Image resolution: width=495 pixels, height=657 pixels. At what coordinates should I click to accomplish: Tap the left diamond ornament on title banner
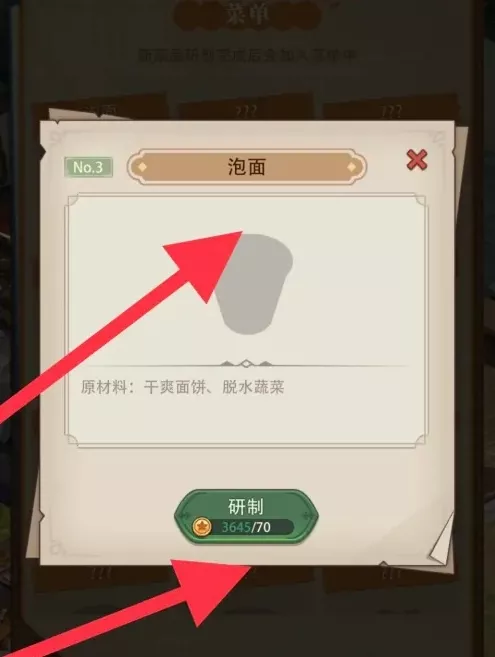[143, 167]
